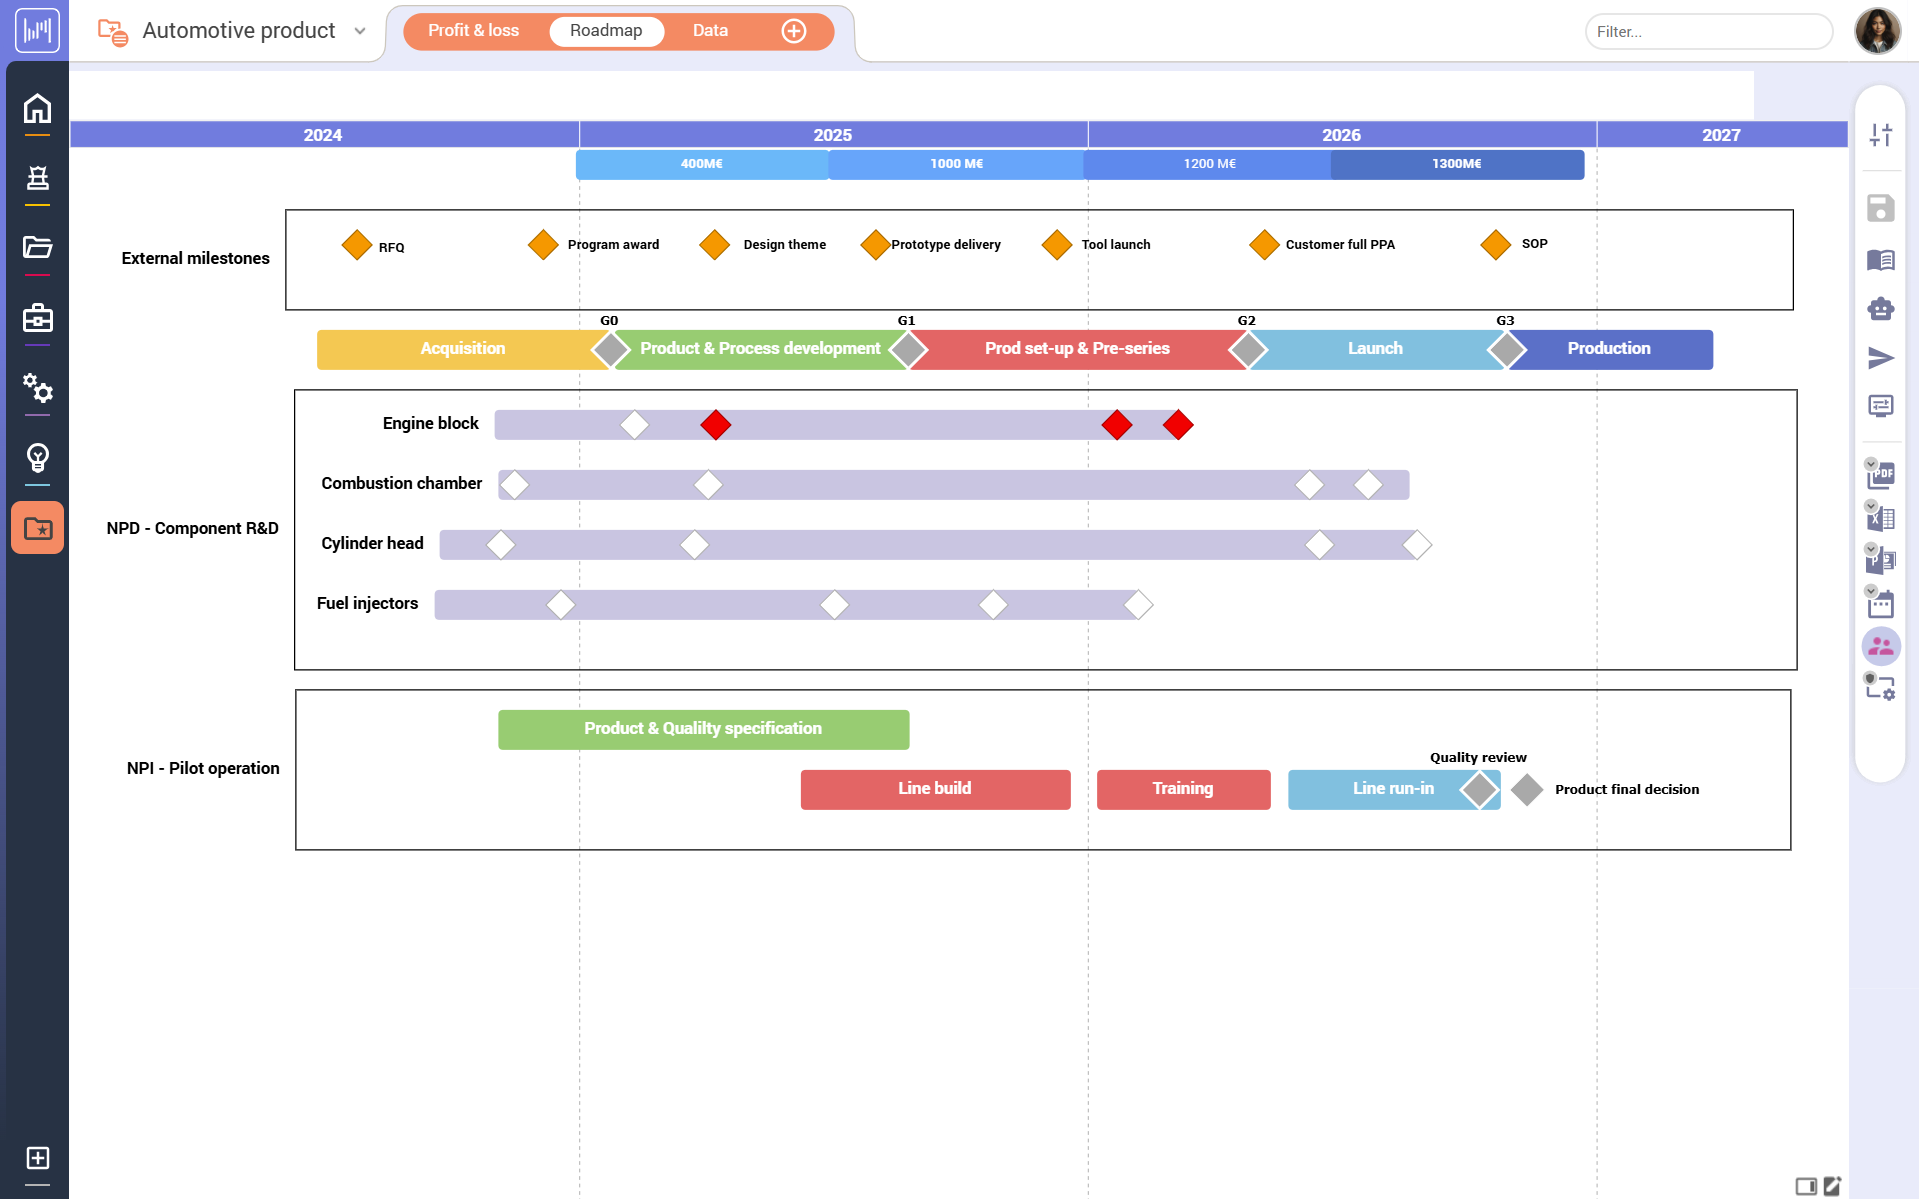Open the Data tab
Image resolution: width=1919 pixels, height=1199 pixels.
[710, 31]
